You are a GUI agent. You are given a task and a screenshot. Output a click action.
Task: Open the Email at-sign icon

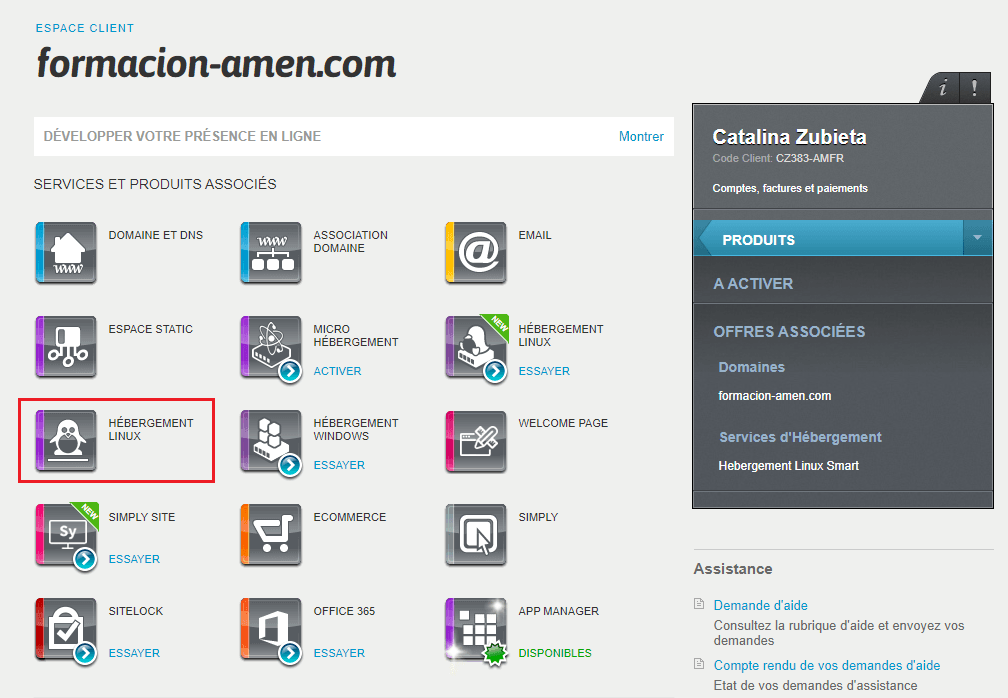476,253
